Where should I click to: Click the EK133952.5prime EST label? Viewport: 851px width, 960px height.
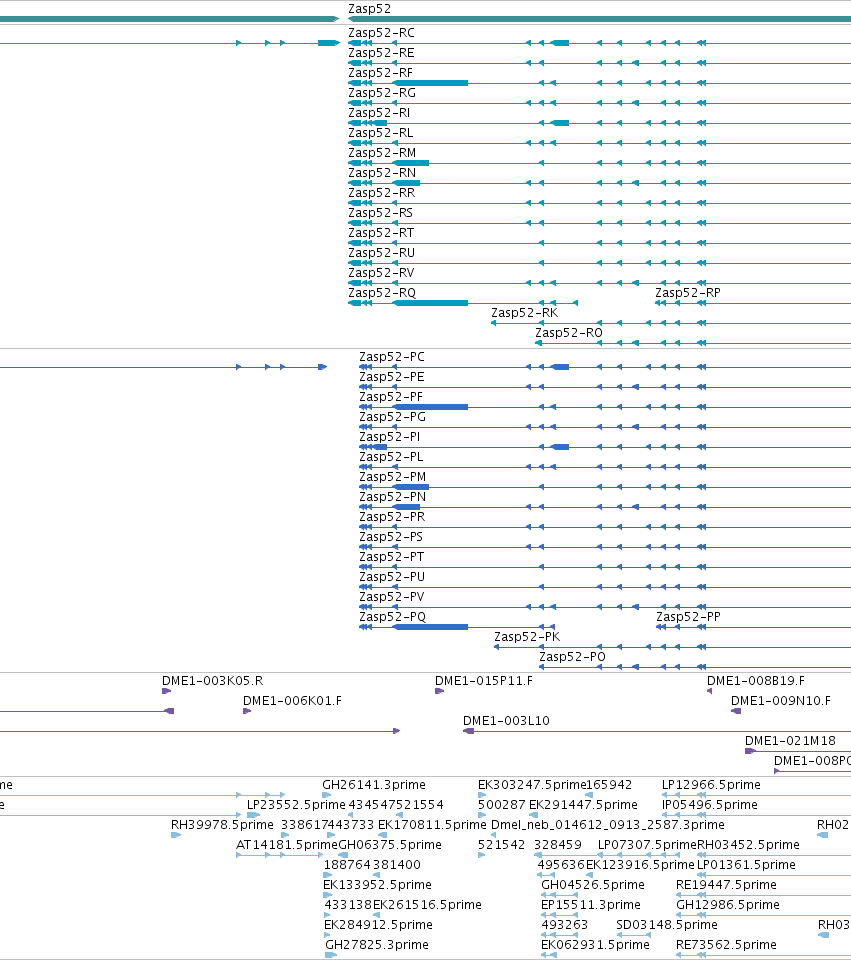tap(377, 885)
